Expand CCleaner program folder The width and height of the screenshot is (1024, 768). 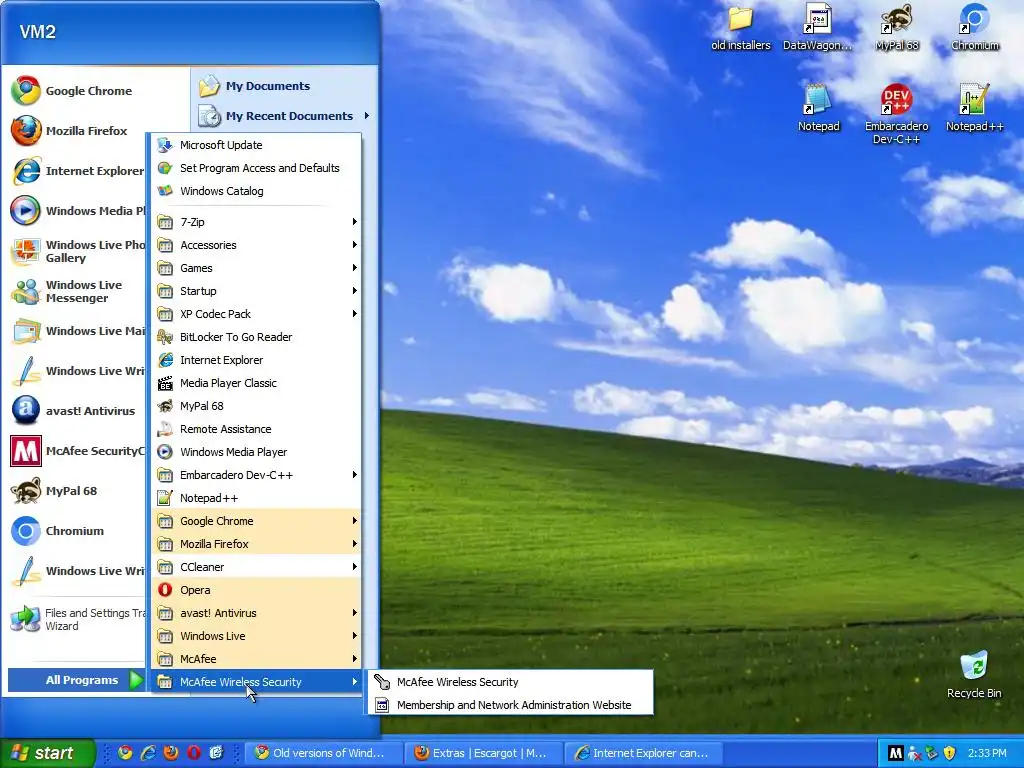tap(257, 567)
